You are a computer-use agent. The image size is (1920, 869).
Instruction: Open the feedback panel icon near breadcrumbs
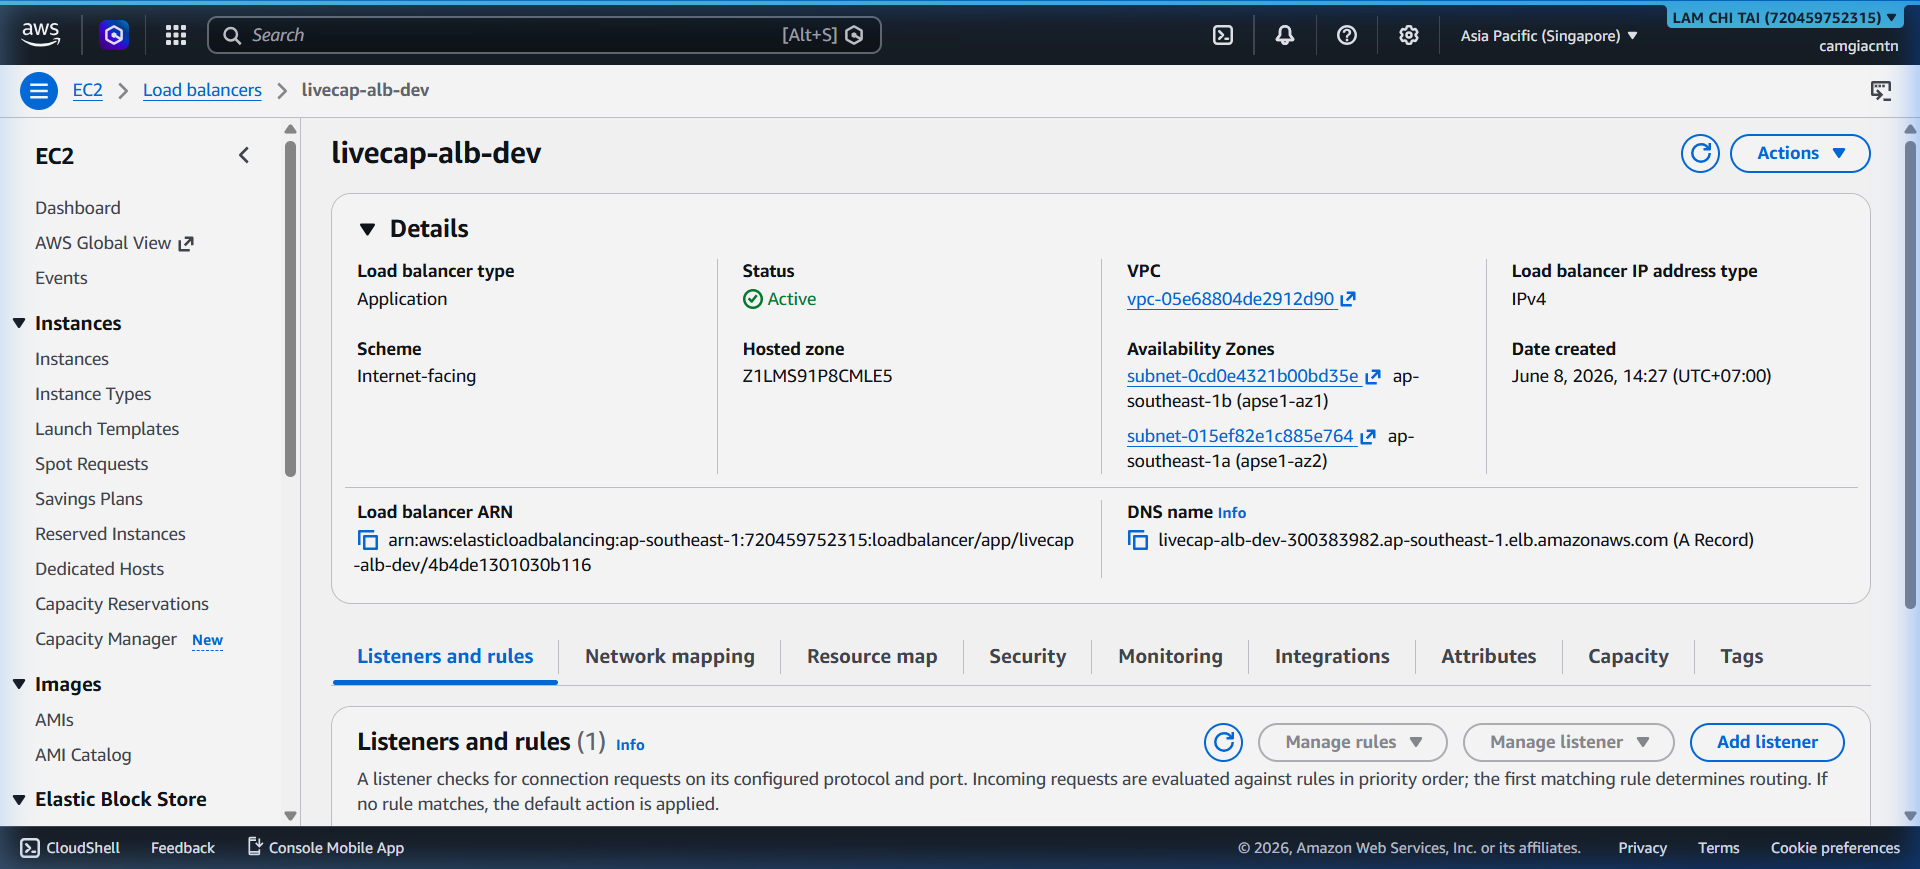coord(1880,91)
